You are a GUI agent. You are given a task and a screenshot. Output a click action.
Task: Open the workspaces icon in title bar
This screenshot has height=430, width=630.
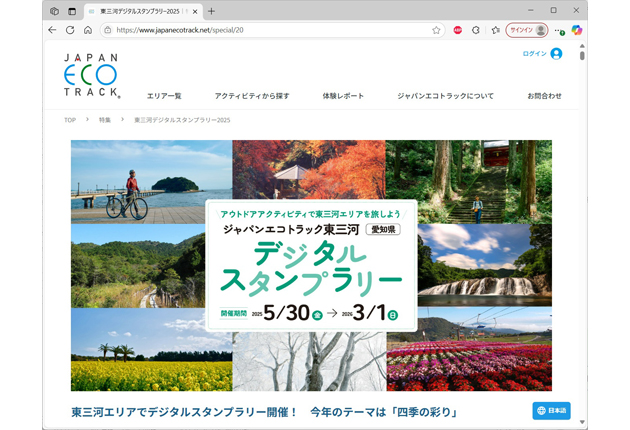click(54, 11)
